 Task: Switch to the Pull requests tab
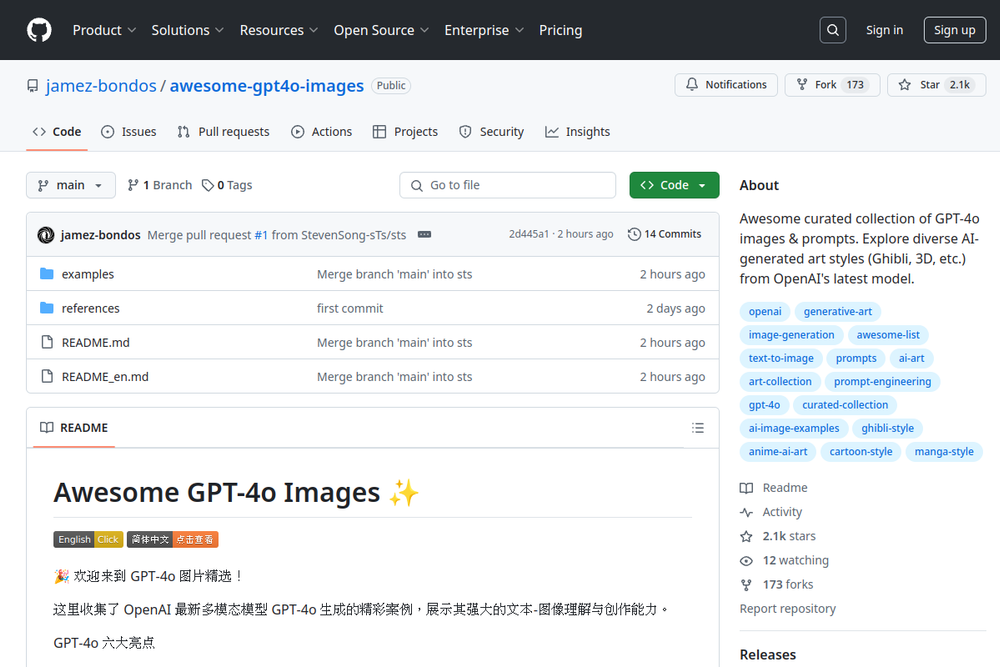click(223, 131)
